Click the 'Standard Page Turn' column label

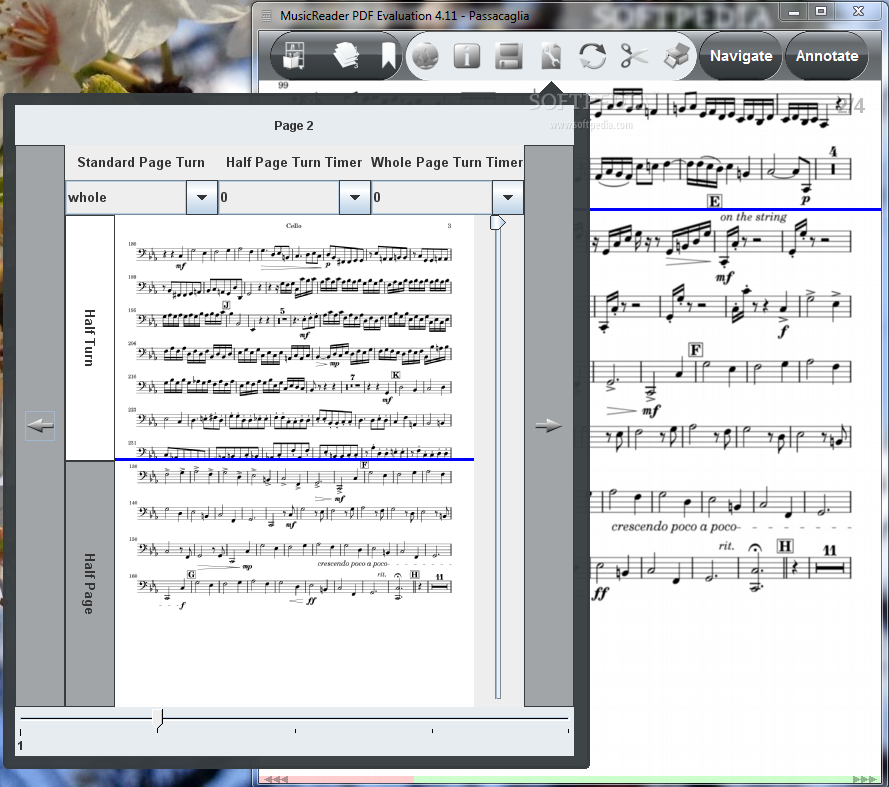(141, 162)
